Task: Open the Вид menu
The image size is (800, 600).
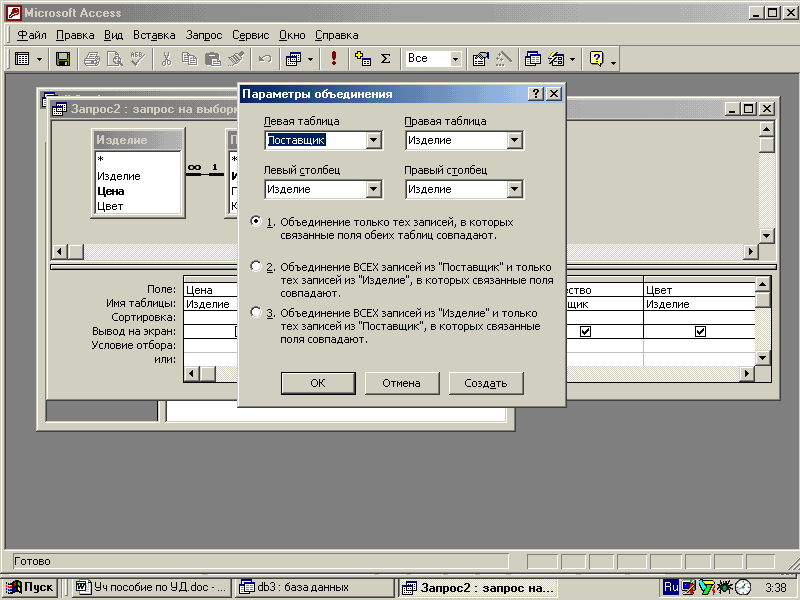Action: pos(113,35)
